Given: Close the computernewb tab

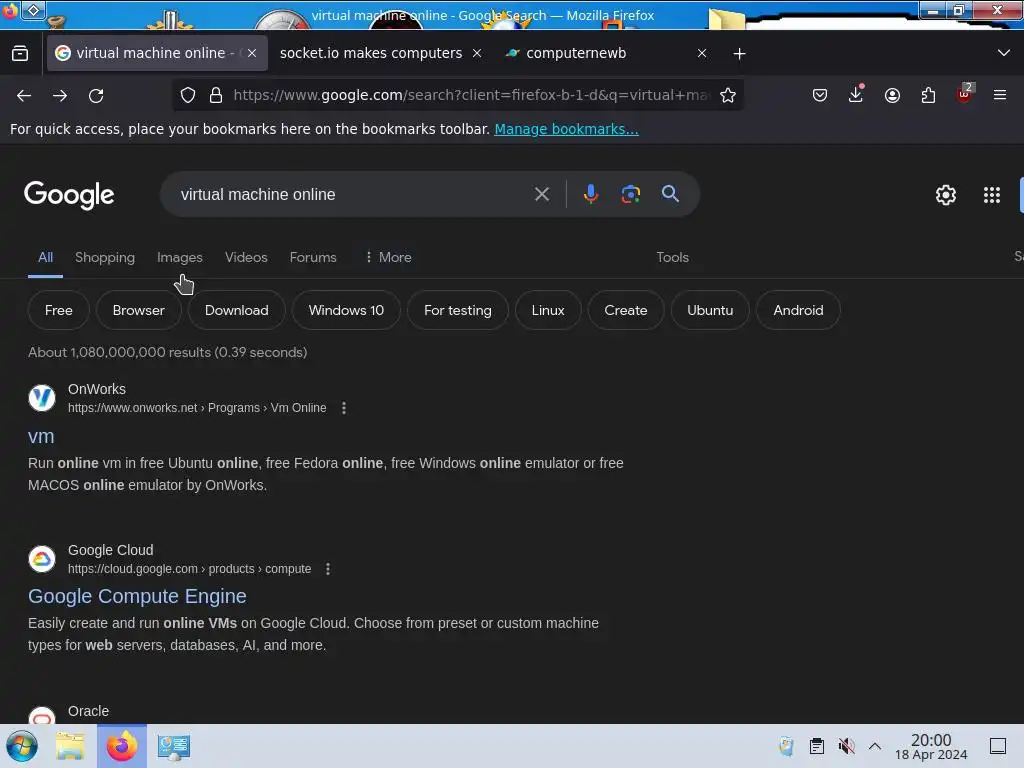Looking at the screenshot, I should click(x=702, y=54).
